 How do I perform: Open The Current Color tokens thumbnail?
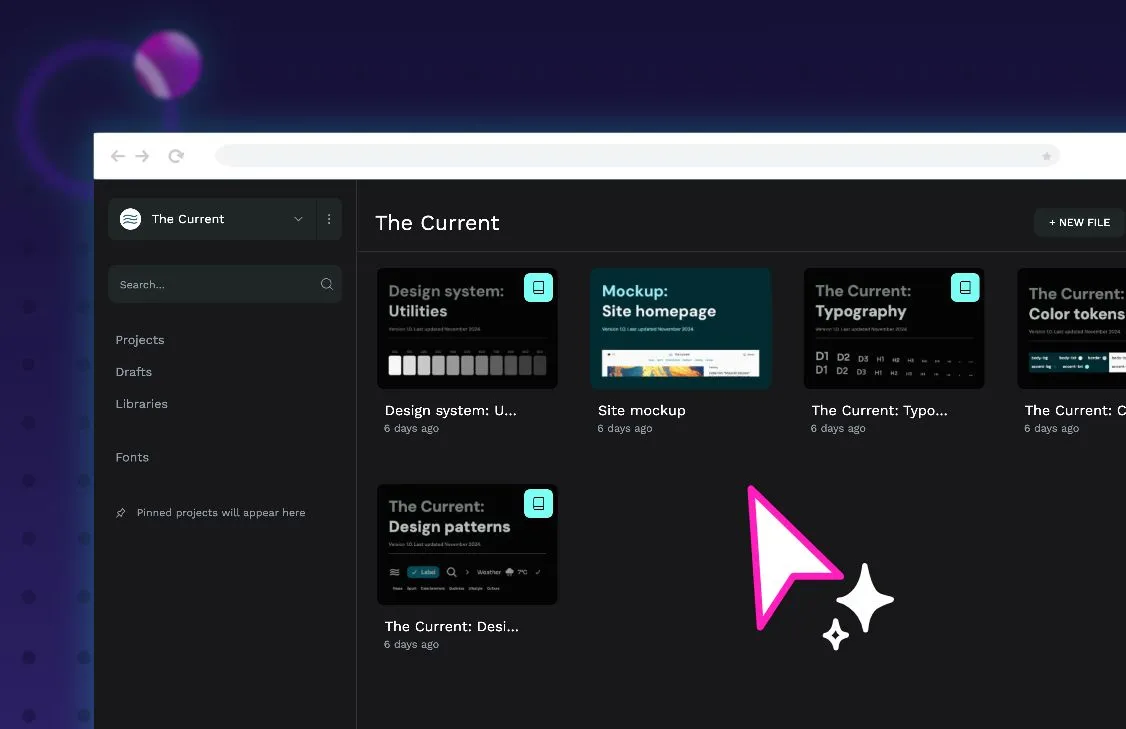[1075, 328]
